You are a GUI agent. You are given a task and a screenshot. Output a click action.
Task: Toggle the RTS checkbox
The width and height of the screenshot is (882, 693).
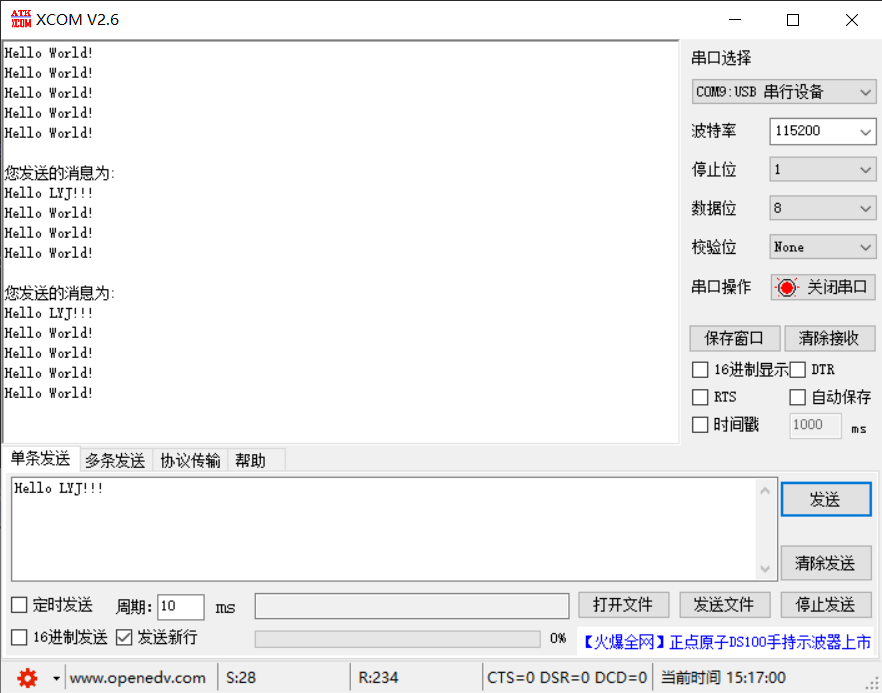pos(700,397)
